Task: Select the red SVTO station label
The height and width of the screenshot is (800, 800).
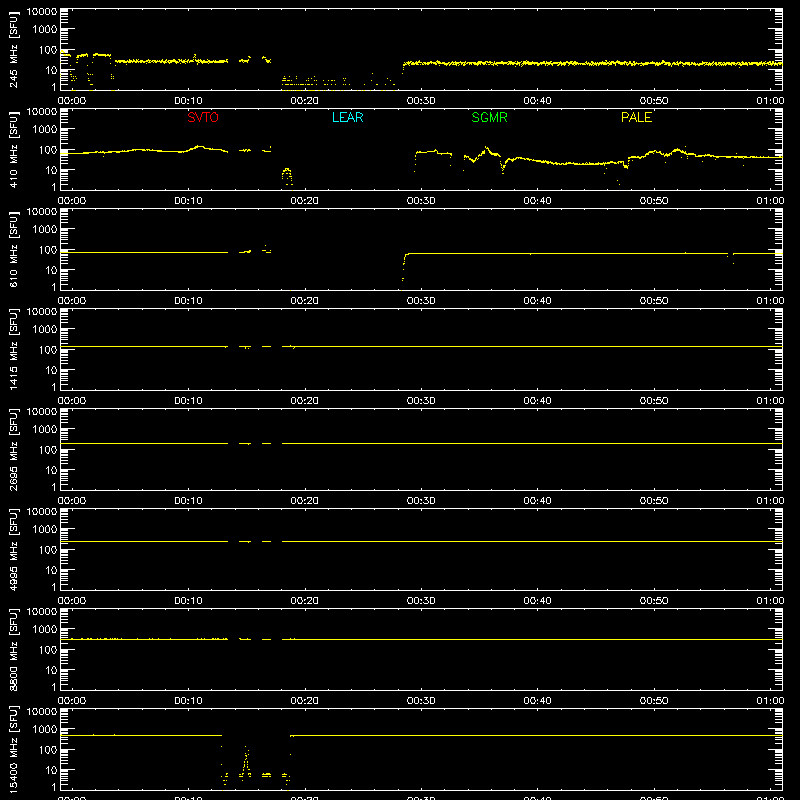Action: click(203, 117)
